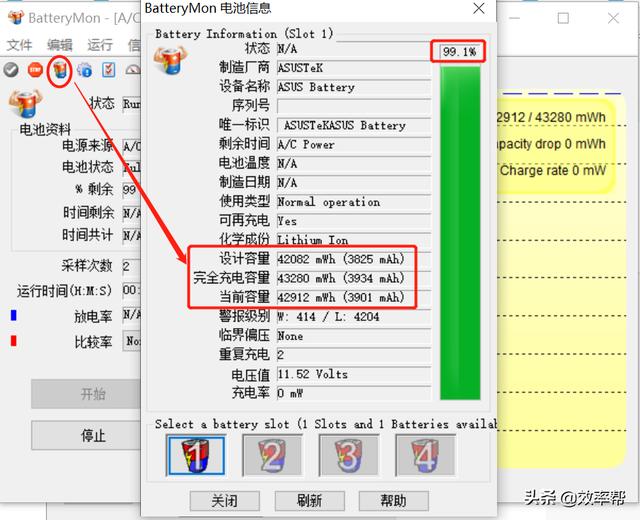Click the gear with info badge icon
640x520 pixels.
click(x=84, y=70)
